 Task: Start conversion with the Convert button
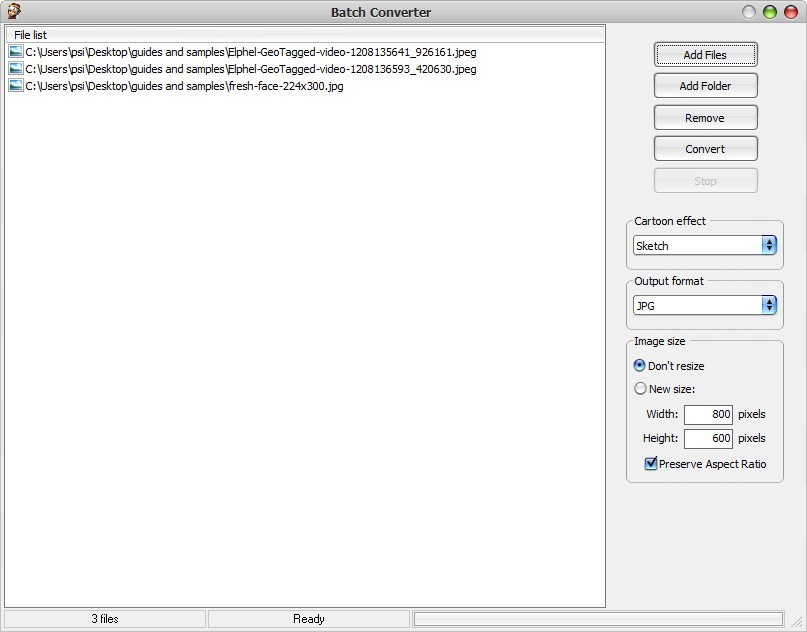coord(705,148)
